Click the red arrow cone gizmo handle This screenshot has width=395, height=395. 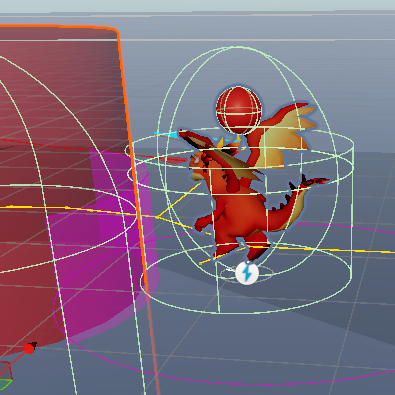(30, 348)
